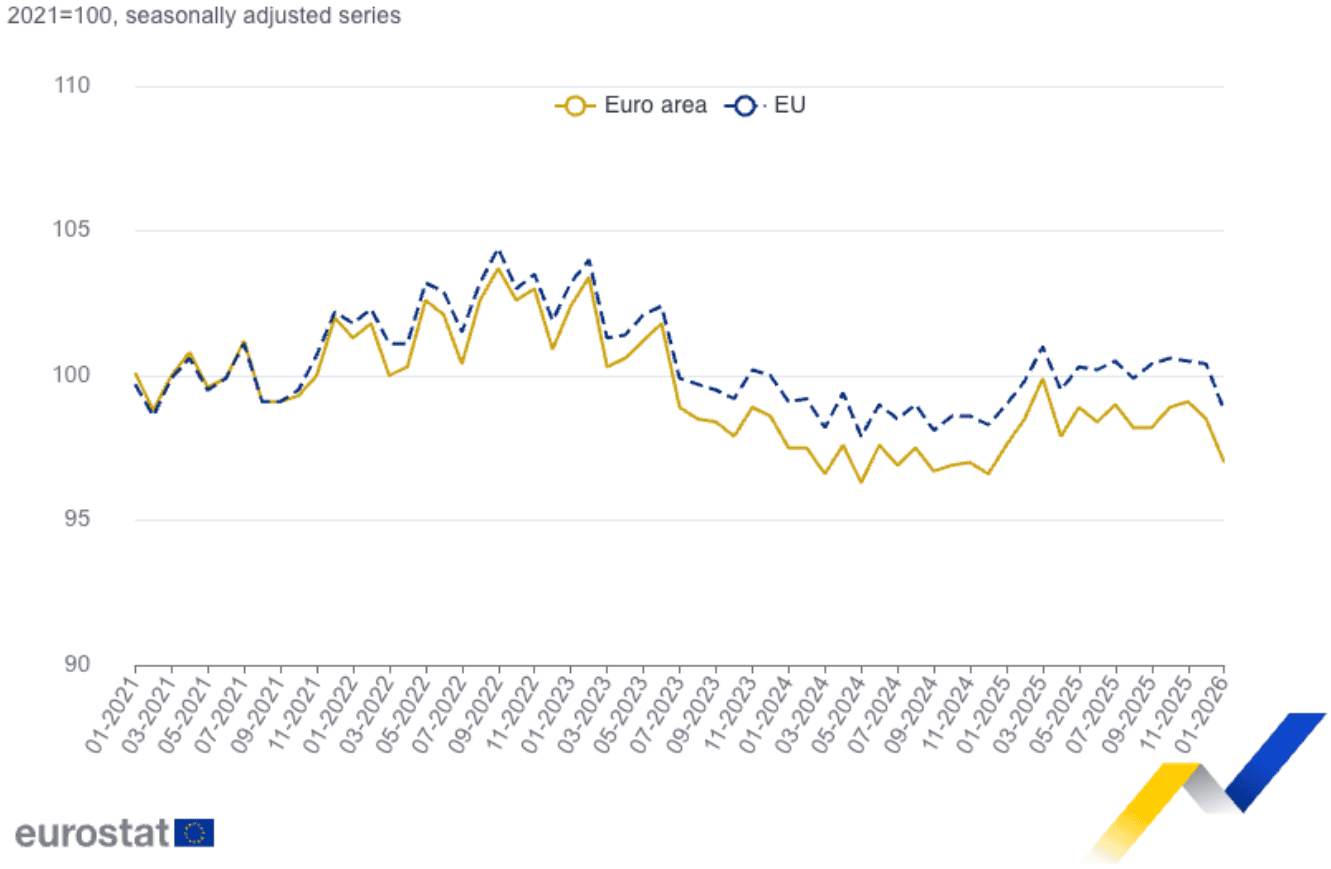Click the EU flag icon beside eurostat
Screen dimensions: 1331x869
[194, 832]
